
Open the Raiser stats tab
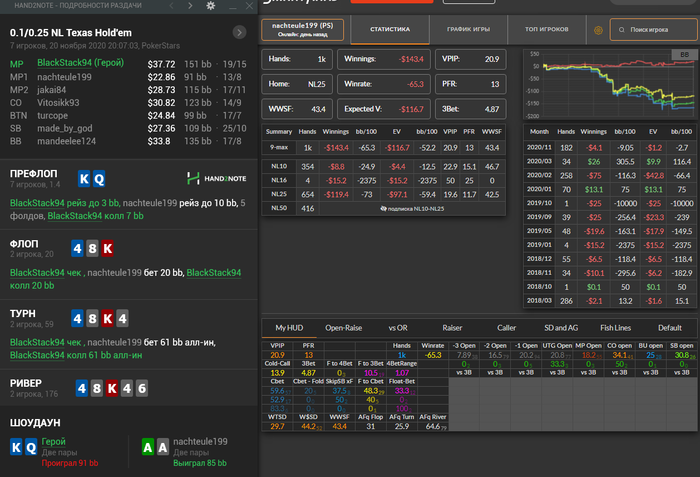click(452, 328)
